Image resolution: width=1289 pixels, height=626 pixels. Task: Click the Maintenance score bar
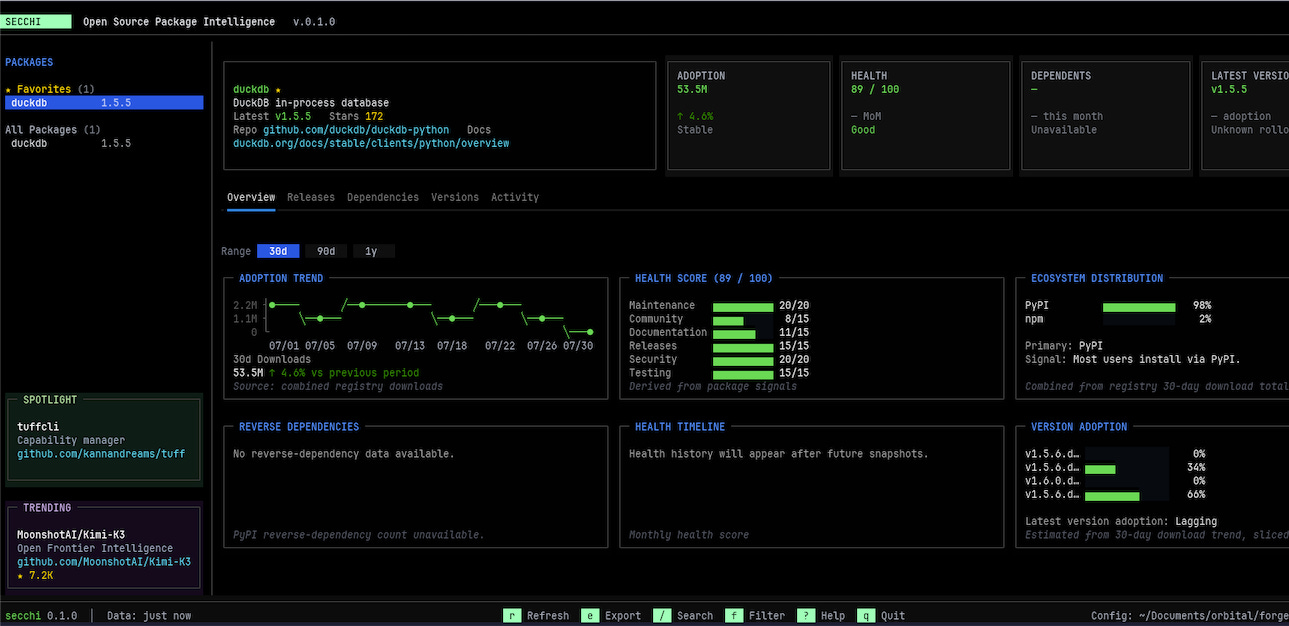tap(743, 306)
